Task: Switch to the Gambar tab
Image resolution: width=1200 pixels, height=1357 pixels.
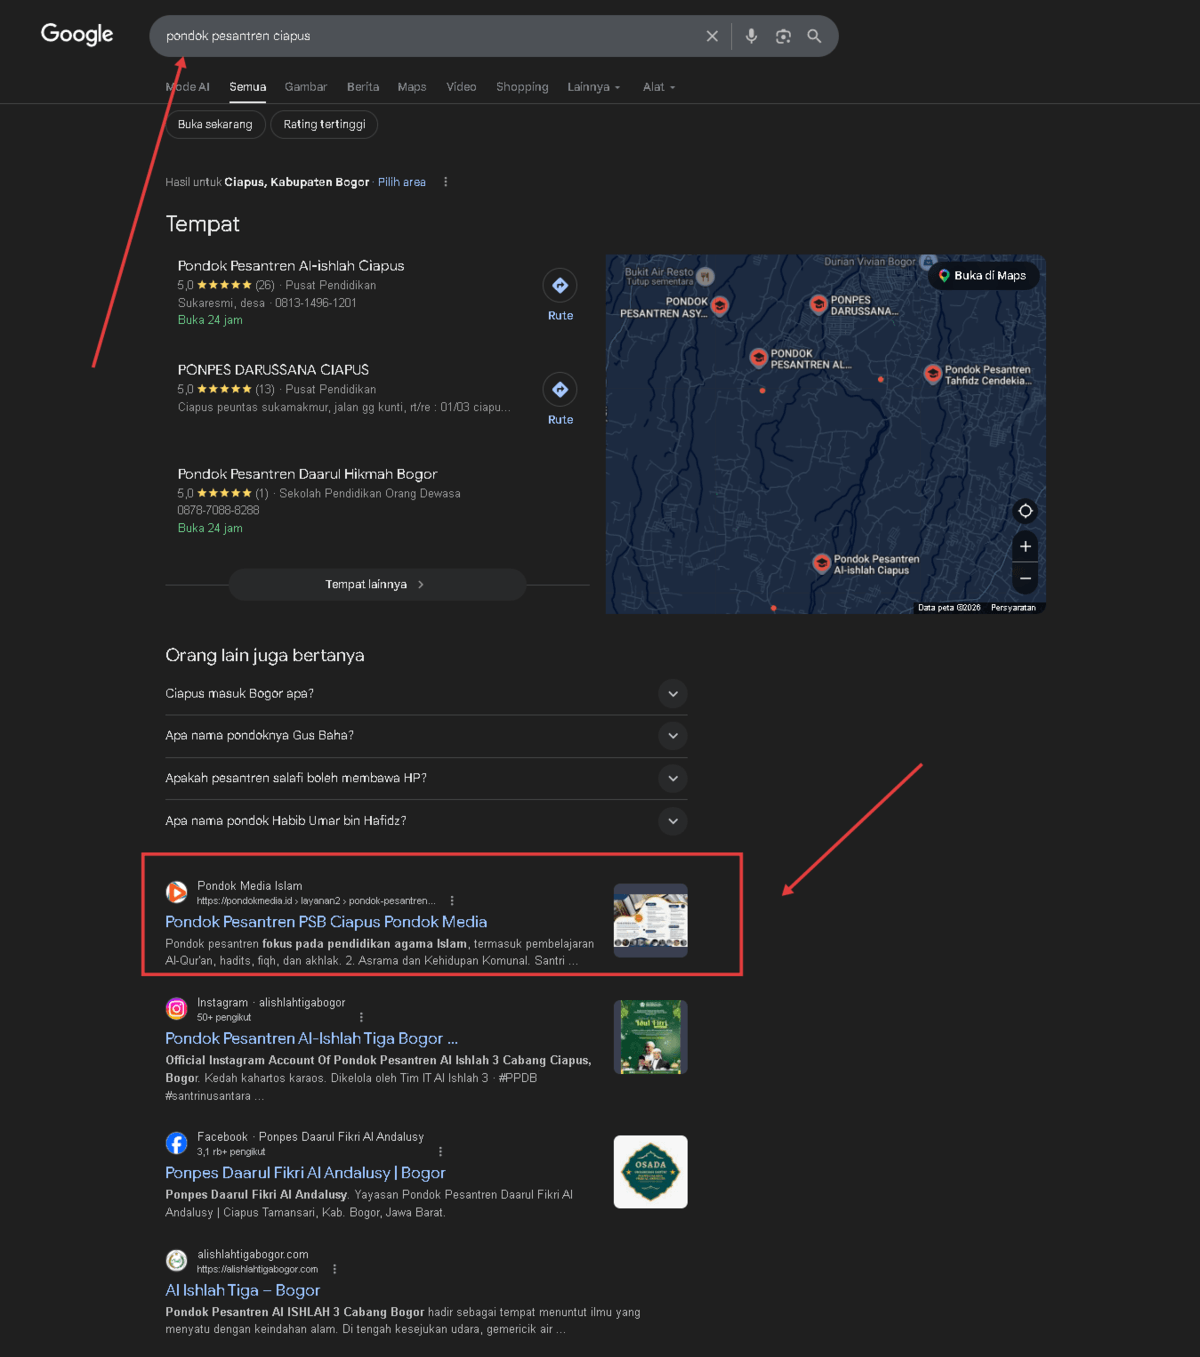Action: pyautogui.click(x=305, y=87)
